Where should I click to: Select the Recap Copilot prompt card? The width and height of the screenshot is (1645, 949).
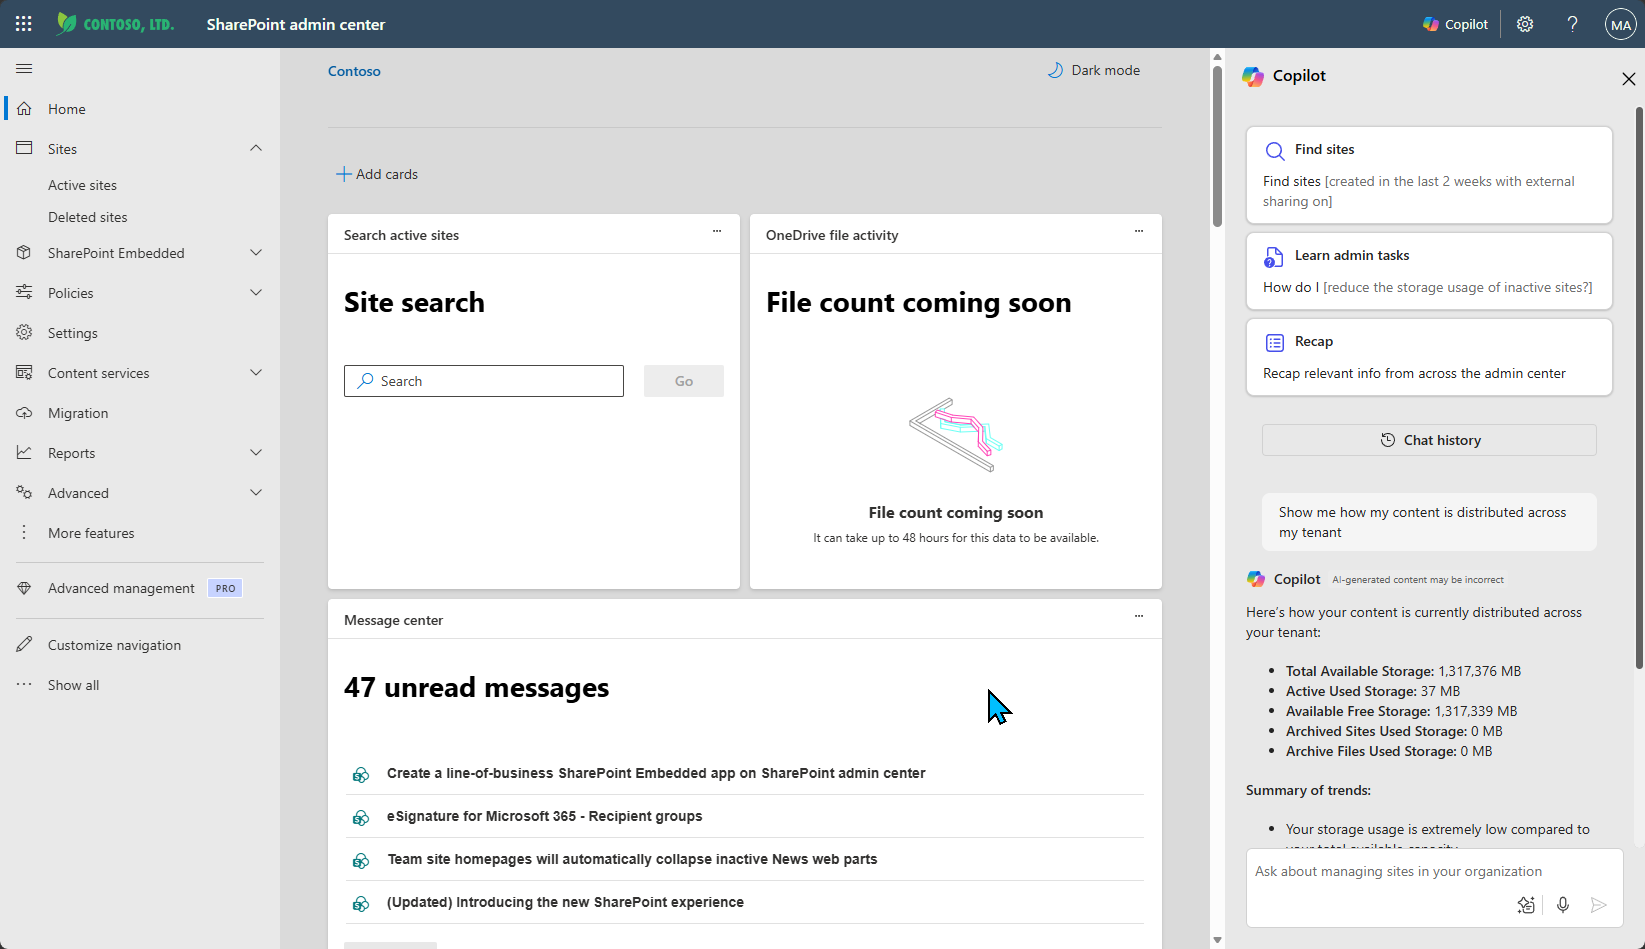(1429, 357)
